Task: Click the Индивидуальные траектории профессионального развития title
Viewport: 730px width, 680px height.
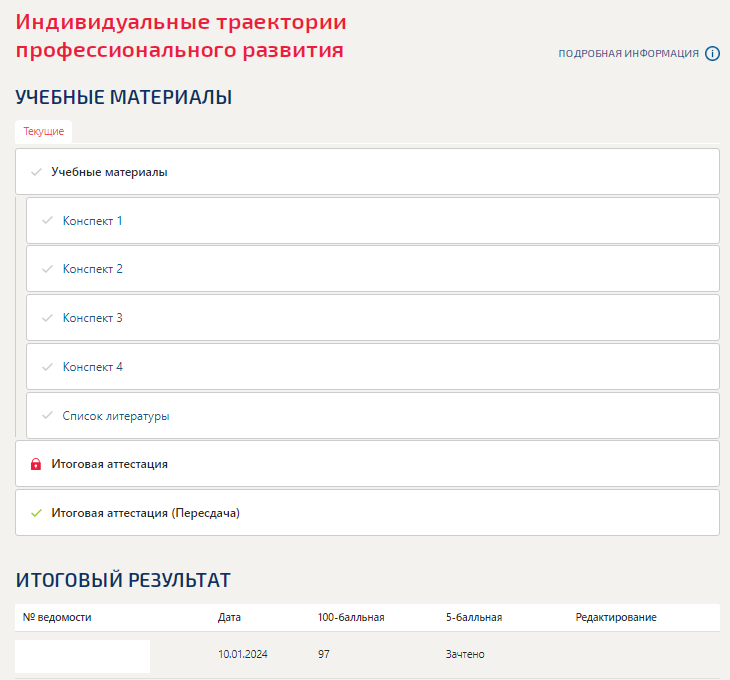Action: coord(181,36)
